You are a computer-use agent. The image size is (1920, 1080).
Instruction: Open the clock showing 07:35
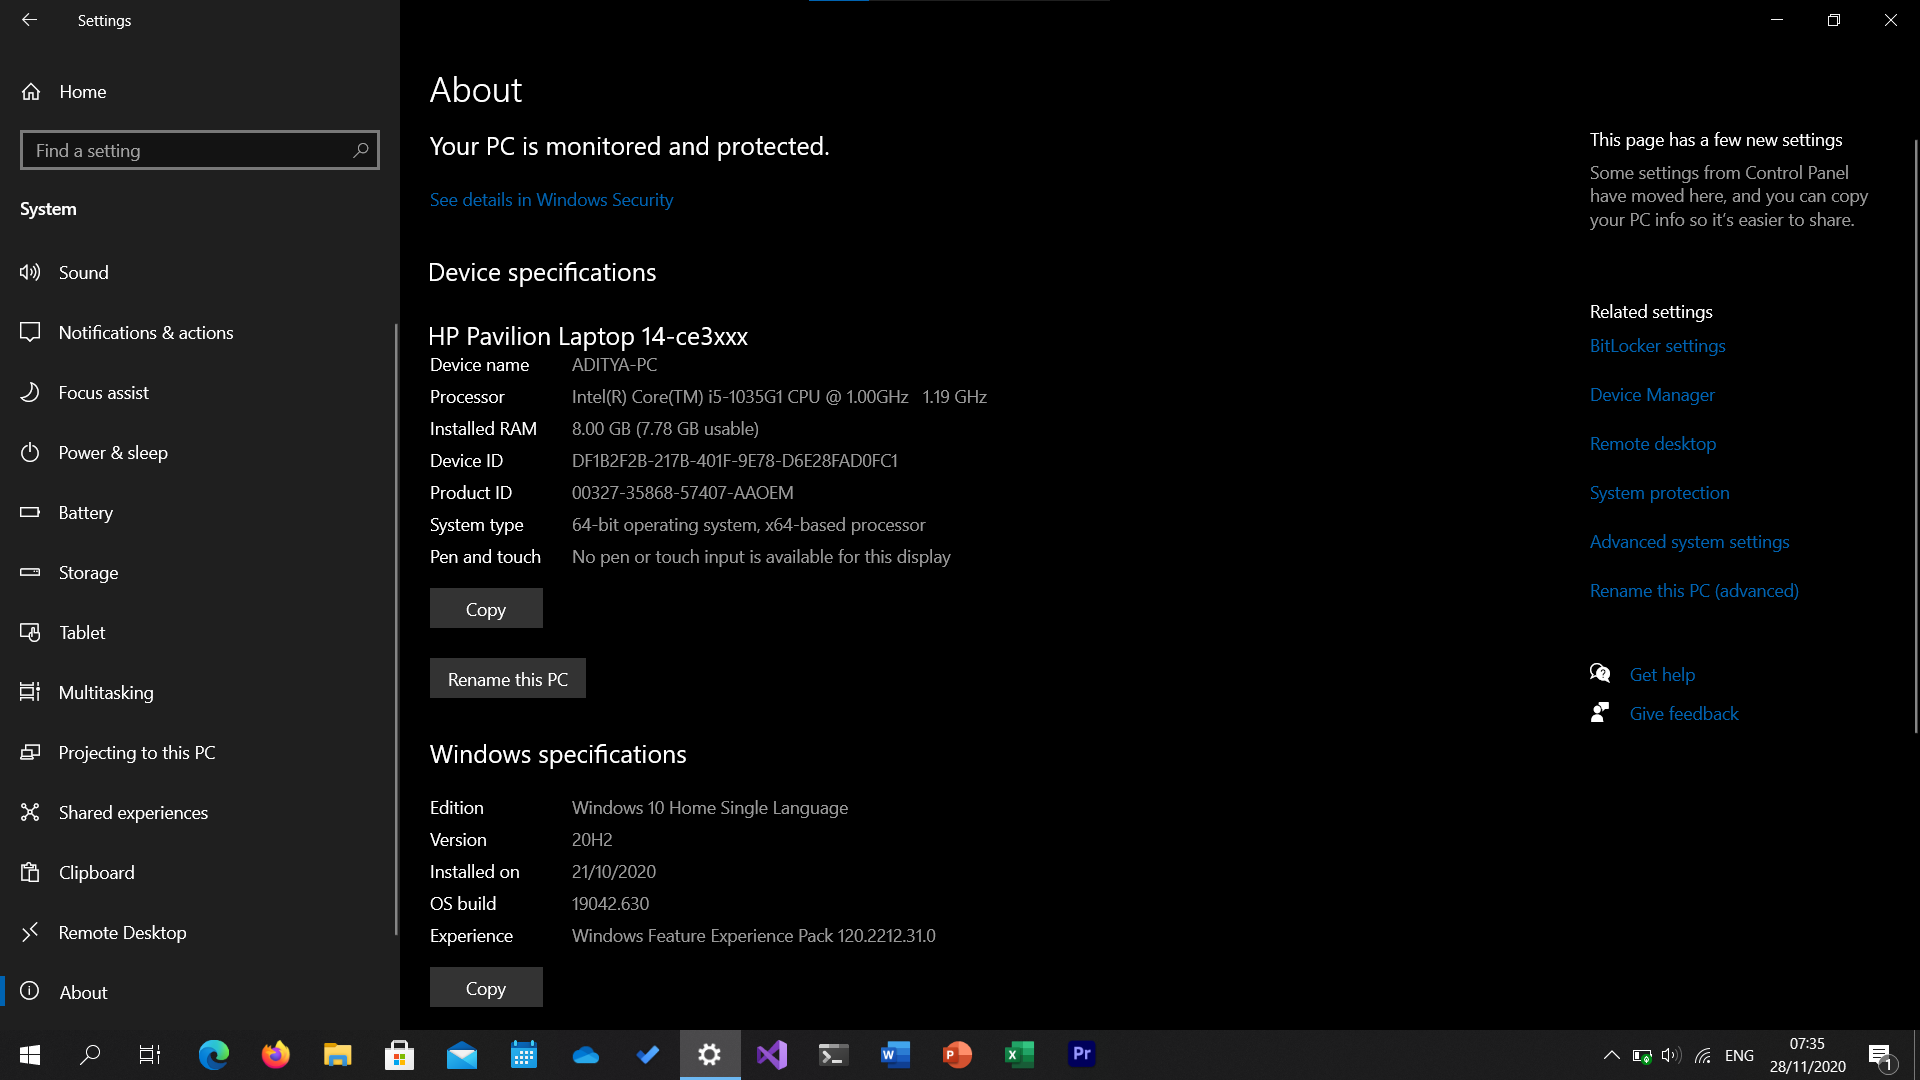click(x=1807, y=1055)
